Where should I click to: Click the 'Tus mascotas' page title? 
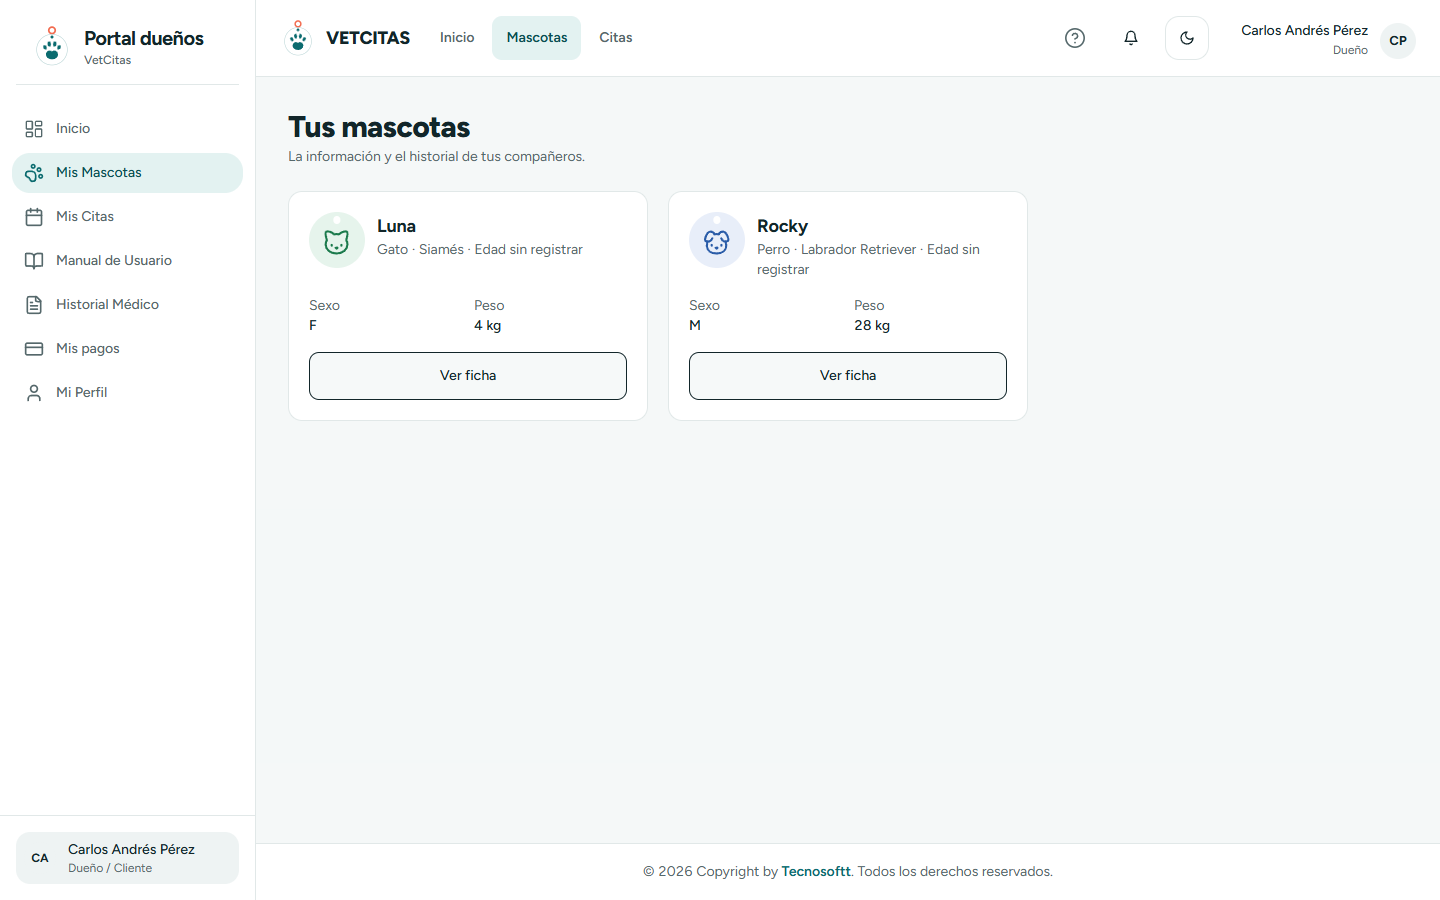click(x=379, y=127)
